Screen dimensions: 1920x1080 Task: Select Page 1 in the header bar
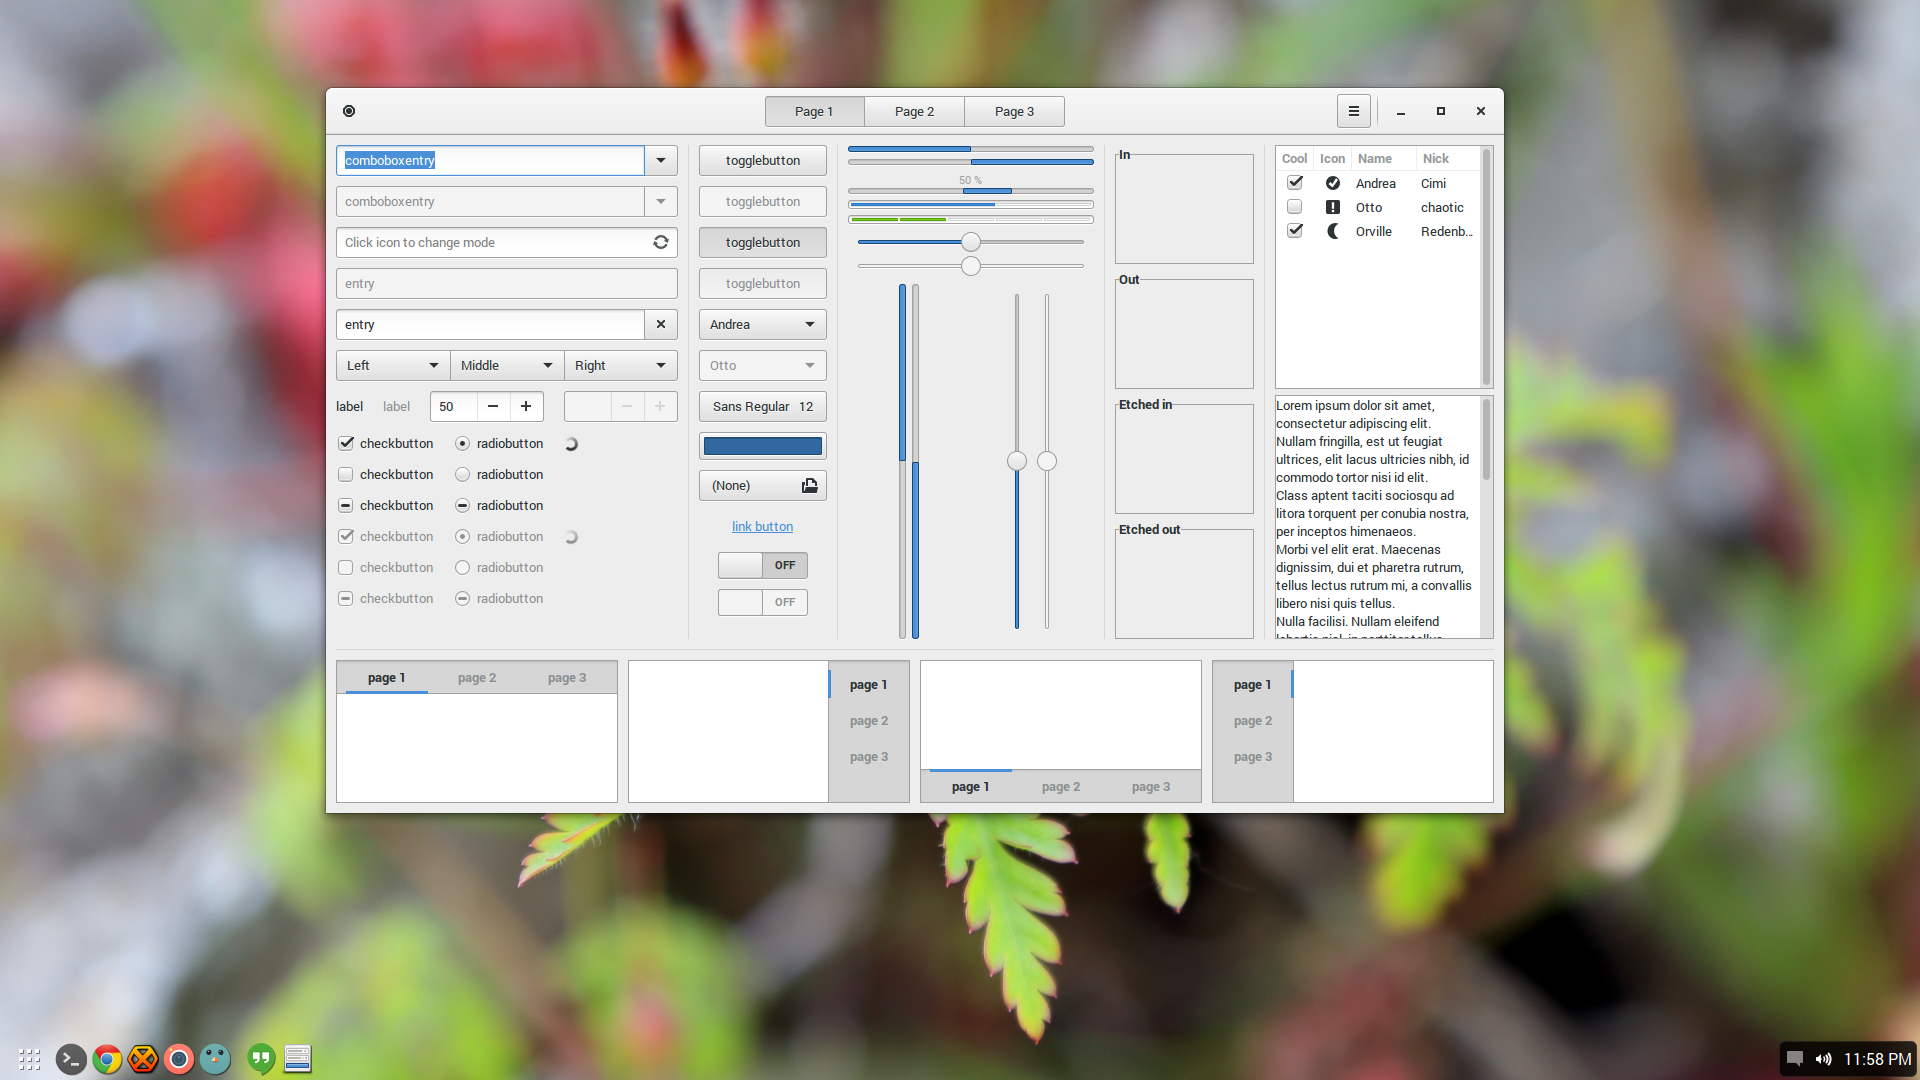814,111
